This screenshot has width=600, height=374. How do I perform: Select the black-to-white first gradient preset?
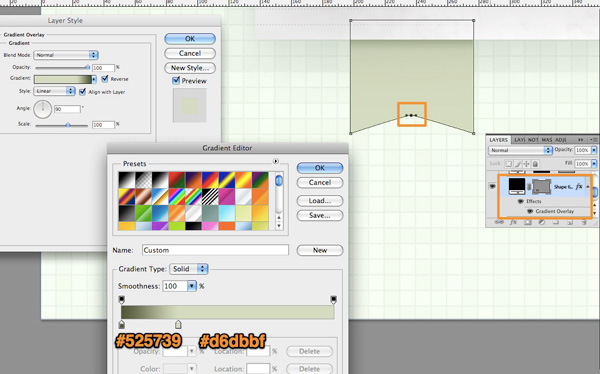click(127, 180)
